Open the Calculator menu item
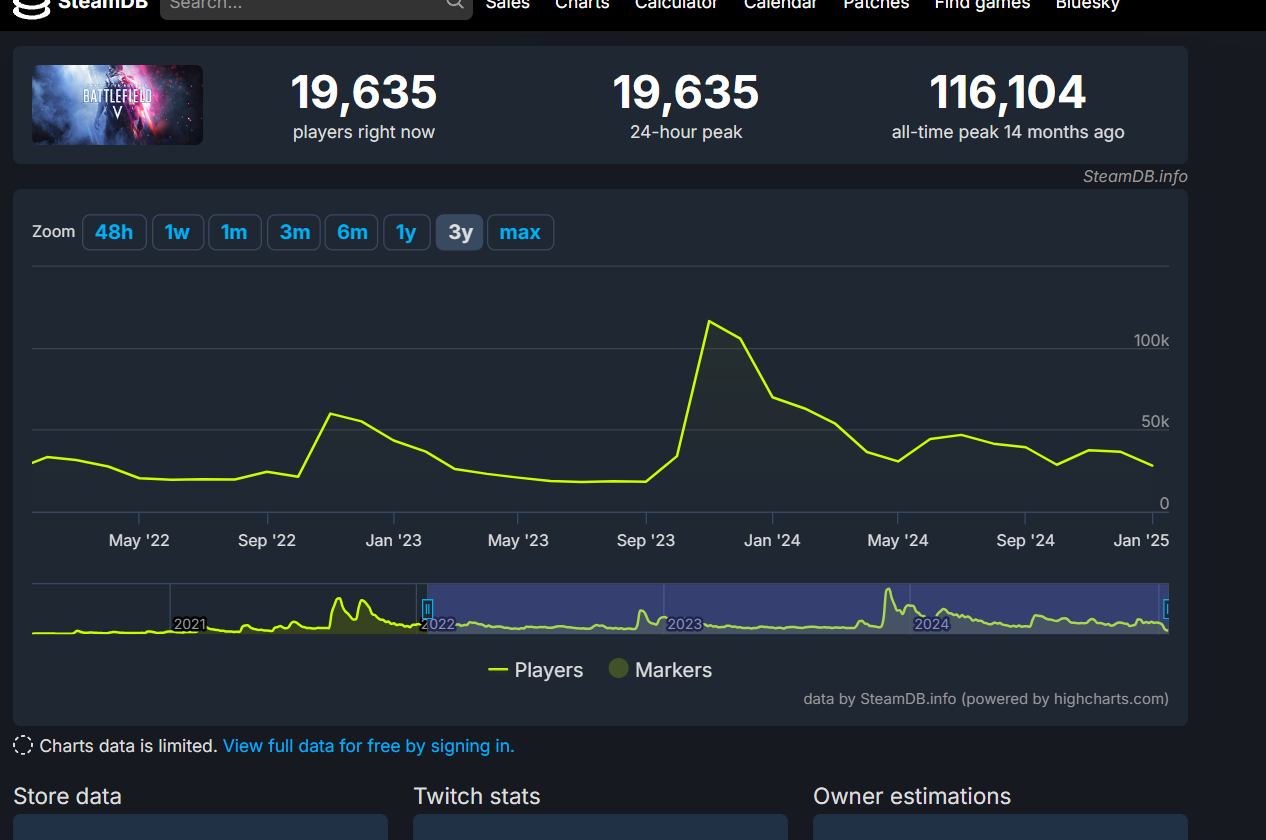 pyautogui.click(x=676, y=5)
